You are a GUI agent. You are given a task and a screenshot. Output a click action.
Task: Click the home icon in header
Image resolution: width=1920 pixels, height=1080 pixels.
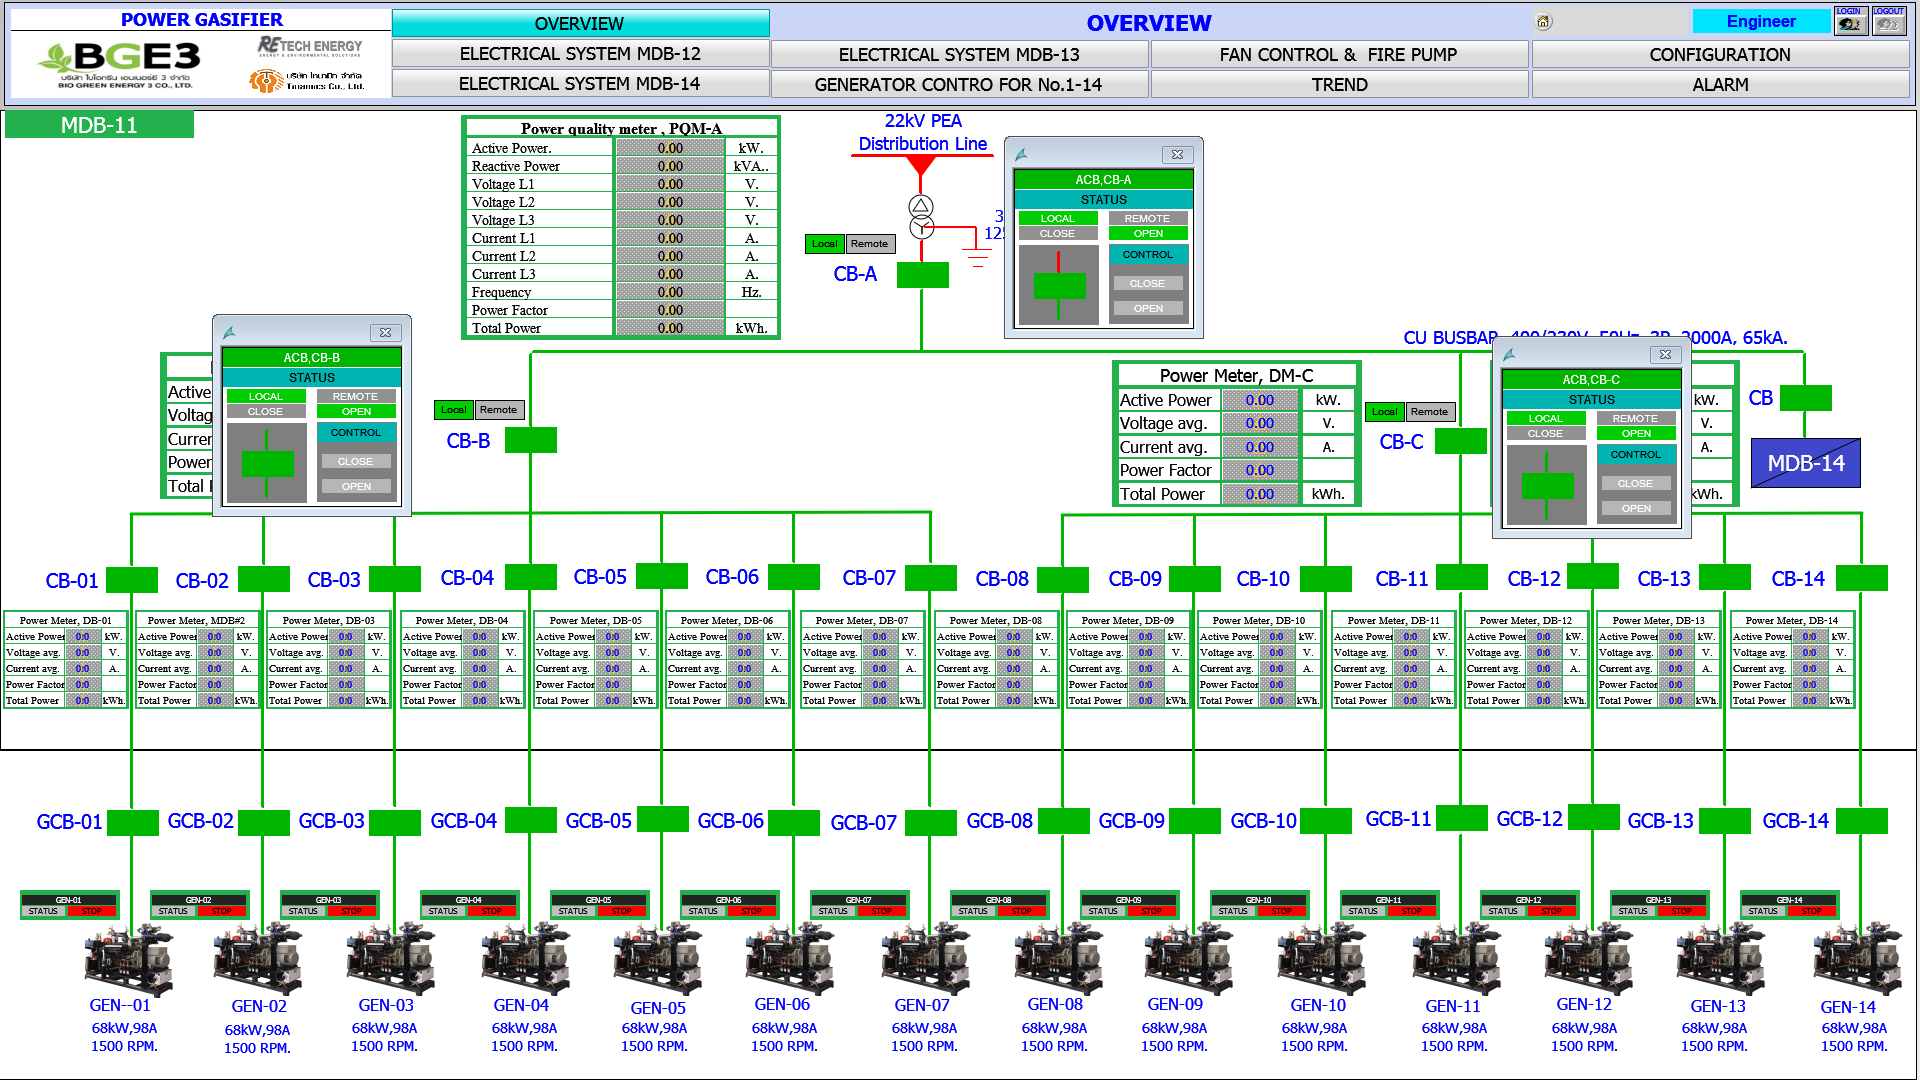click(x=1543, y=22)
